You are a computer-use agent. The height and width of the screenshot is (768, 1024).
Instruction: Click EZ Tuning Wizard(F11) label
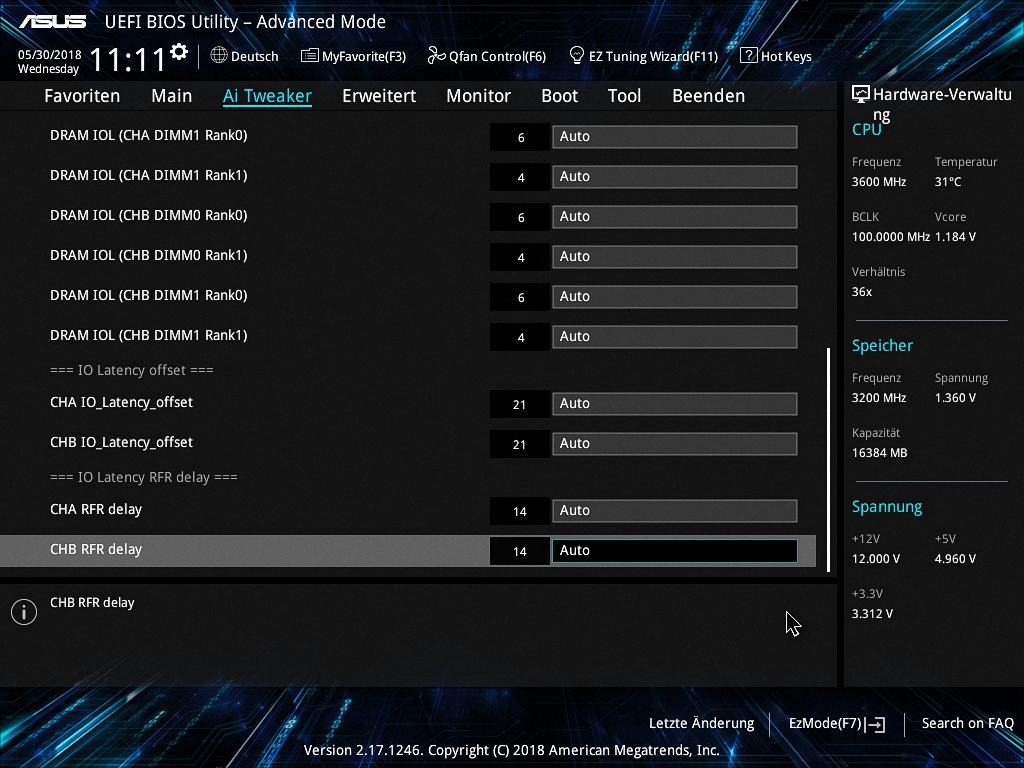[653, 56]
